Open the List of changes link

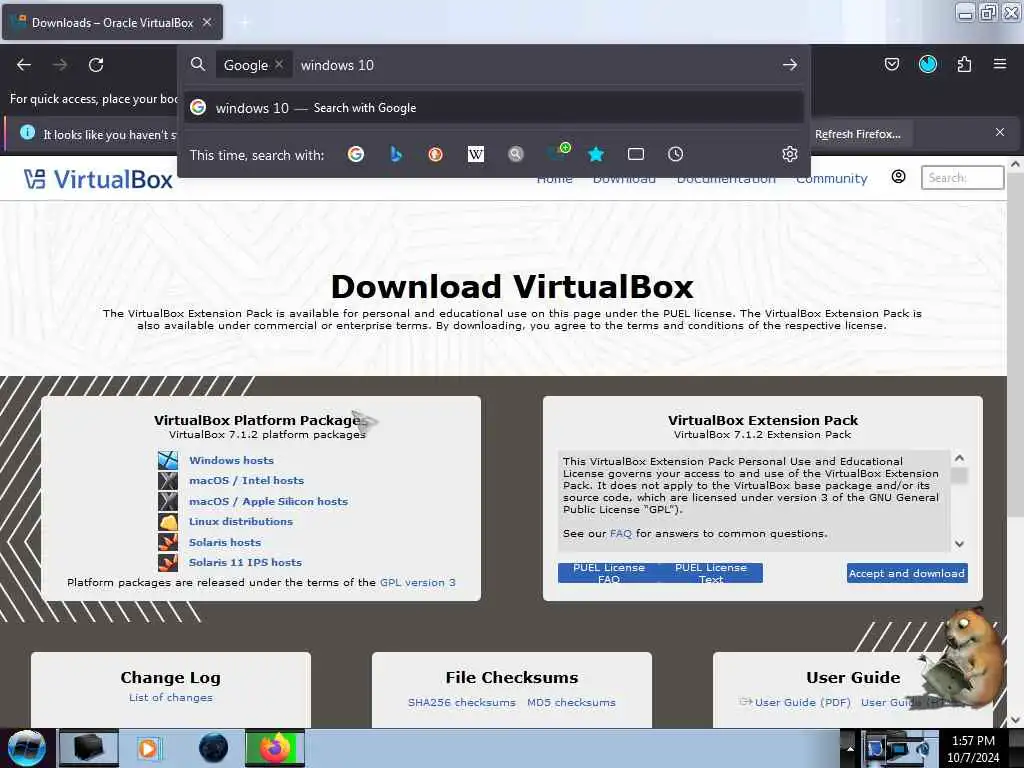170,697
